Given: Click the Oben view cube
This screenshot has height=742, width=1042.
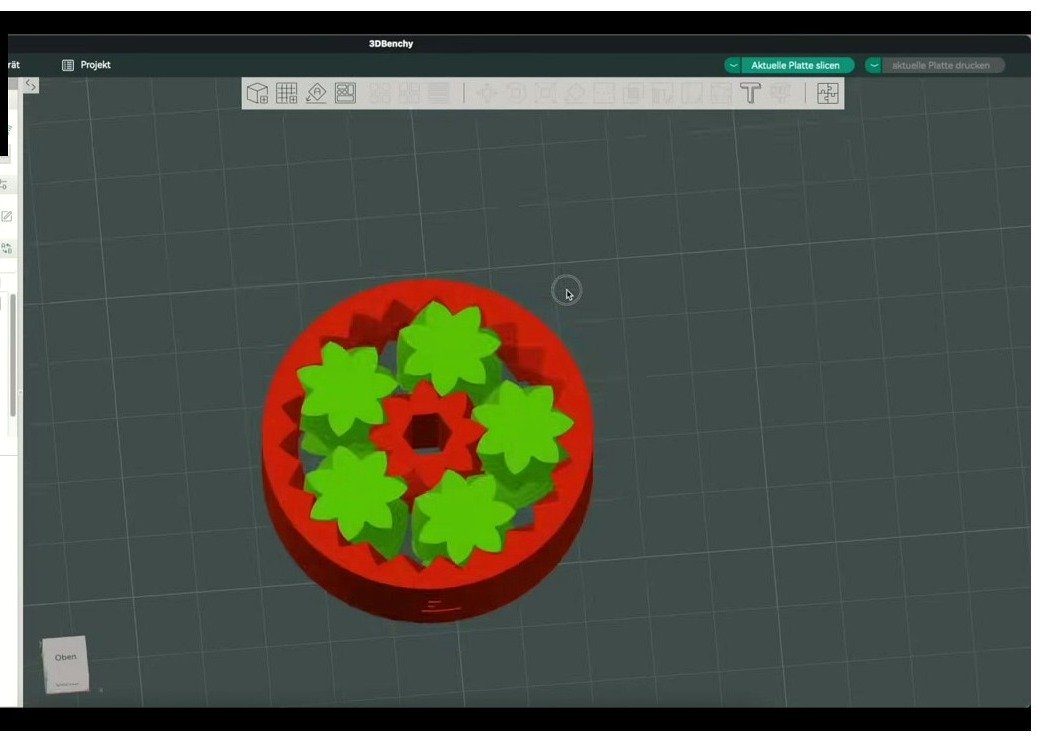Looking at the screenshot, I should (x=66, y=664).
